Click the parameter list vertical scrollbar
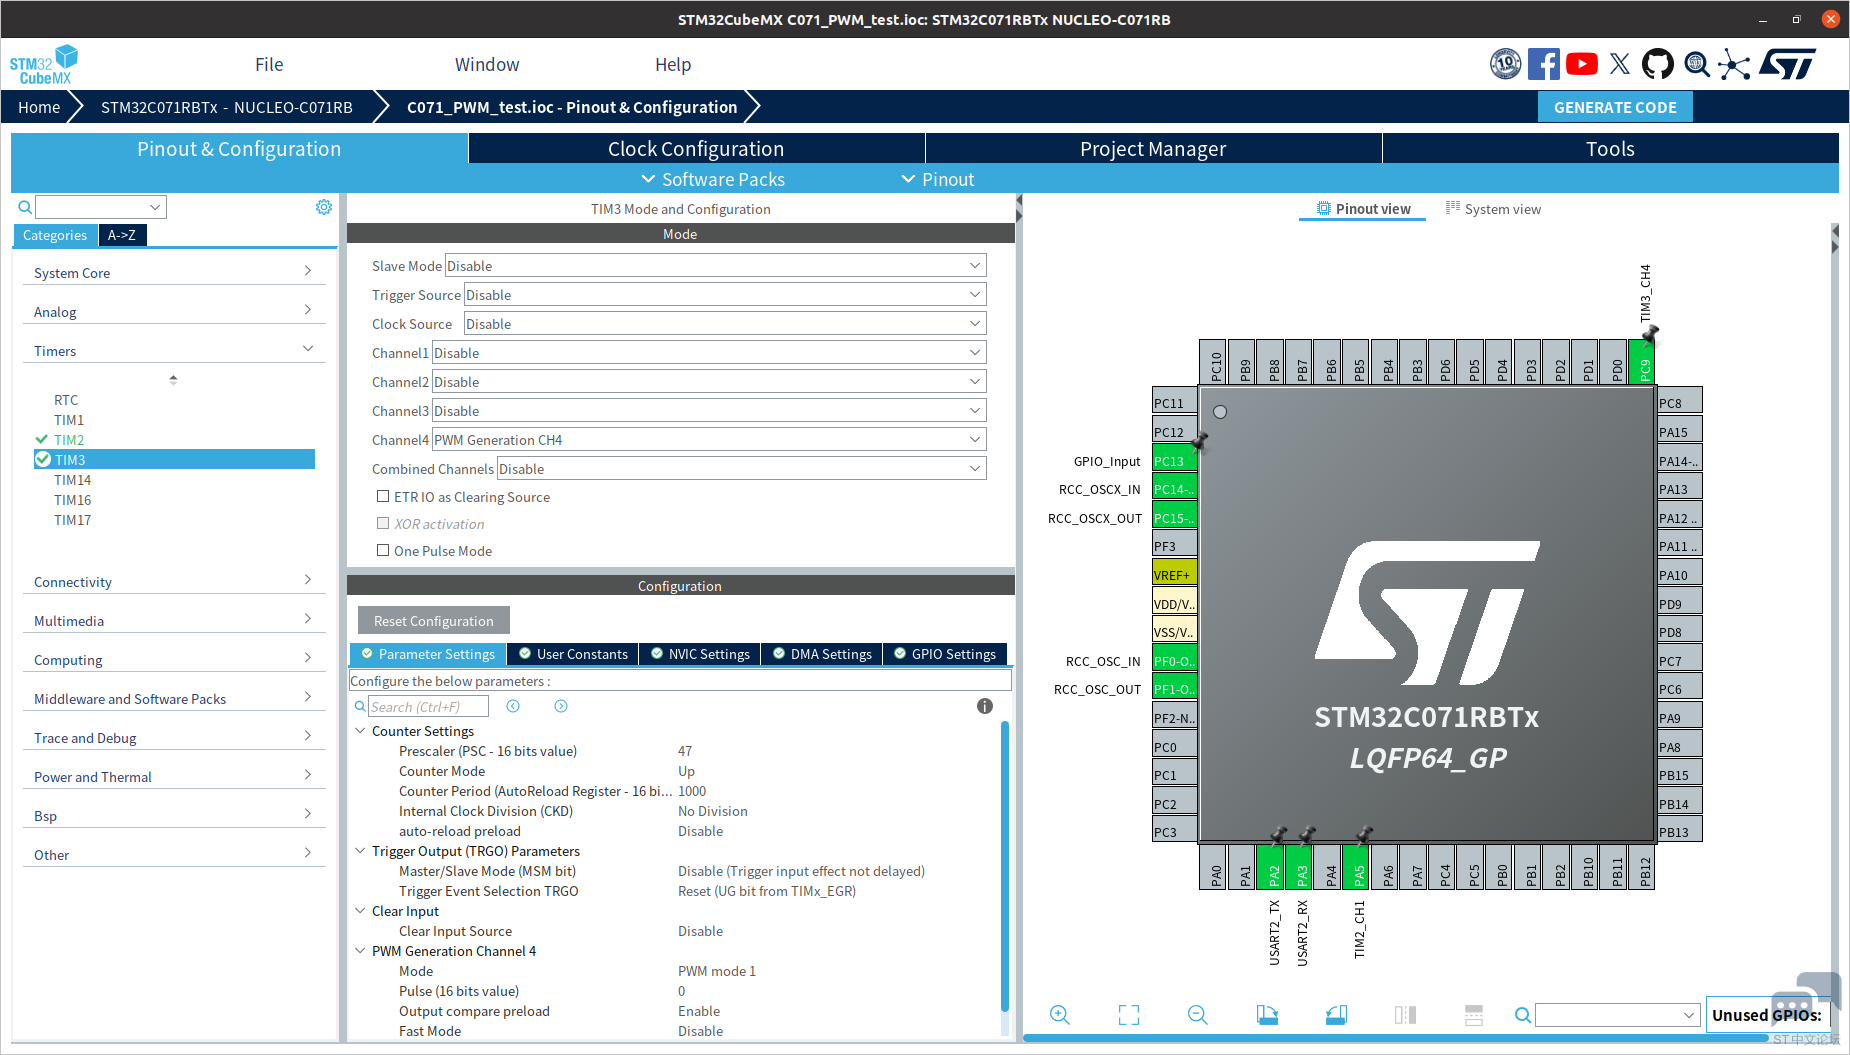Screen dimensions: 1850x1055 click(x=1004, y=865)
